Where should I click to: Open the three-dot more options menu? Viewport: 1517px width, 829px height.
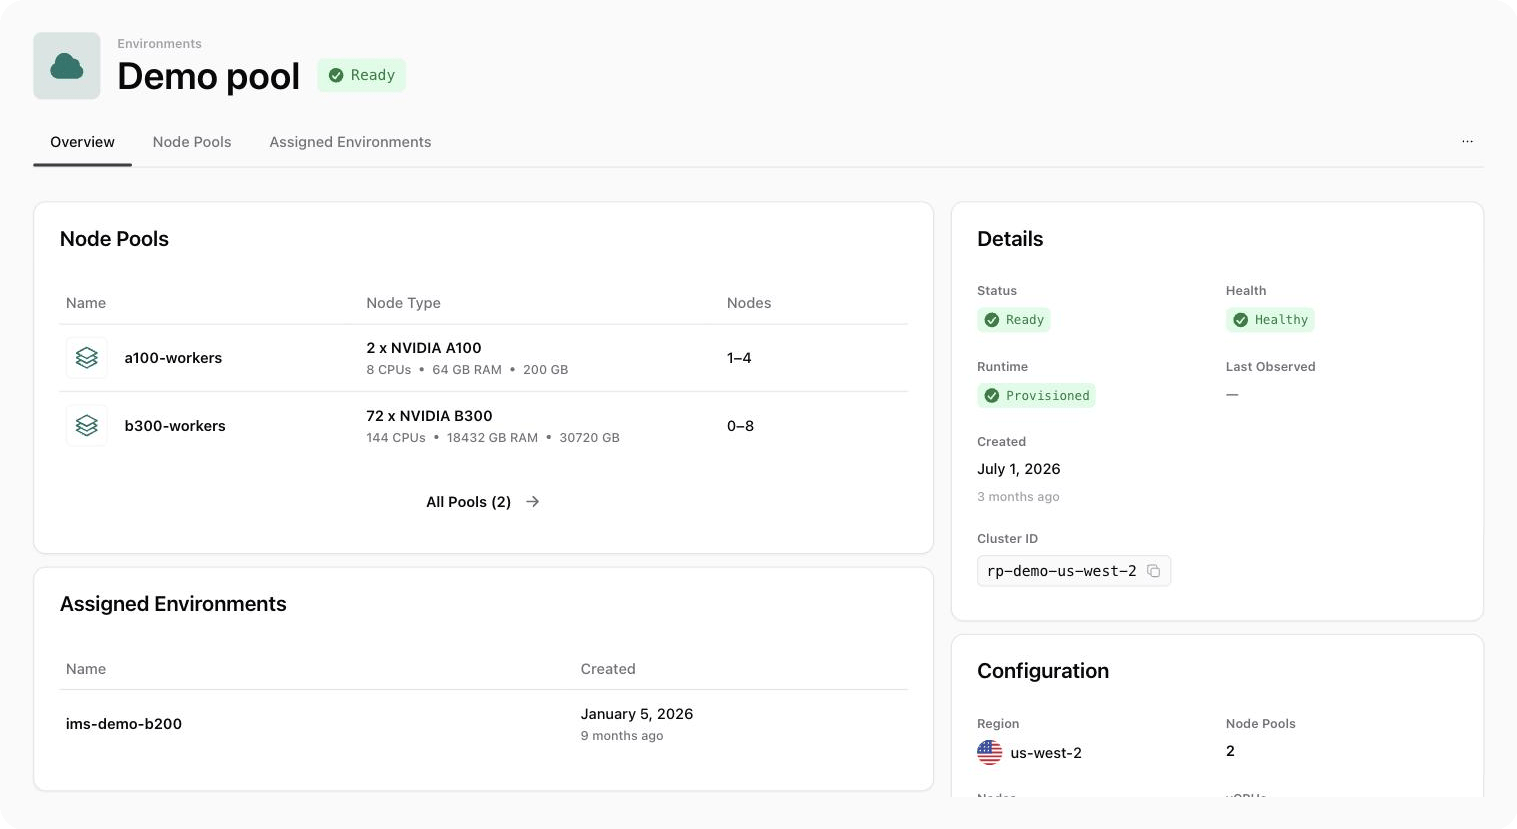click(x=1467, y=142)
